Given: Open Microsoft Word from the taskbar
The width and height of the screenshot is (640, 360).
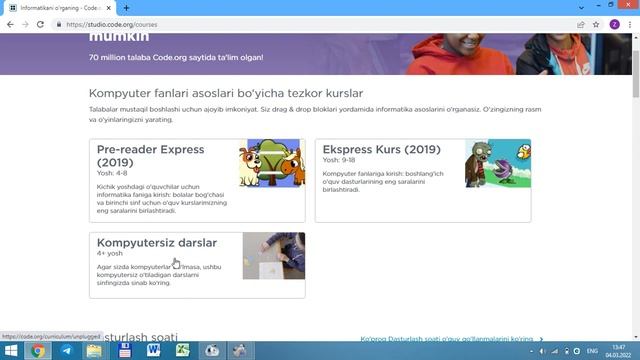Looking at the screenshot, I should coord(153,351).
